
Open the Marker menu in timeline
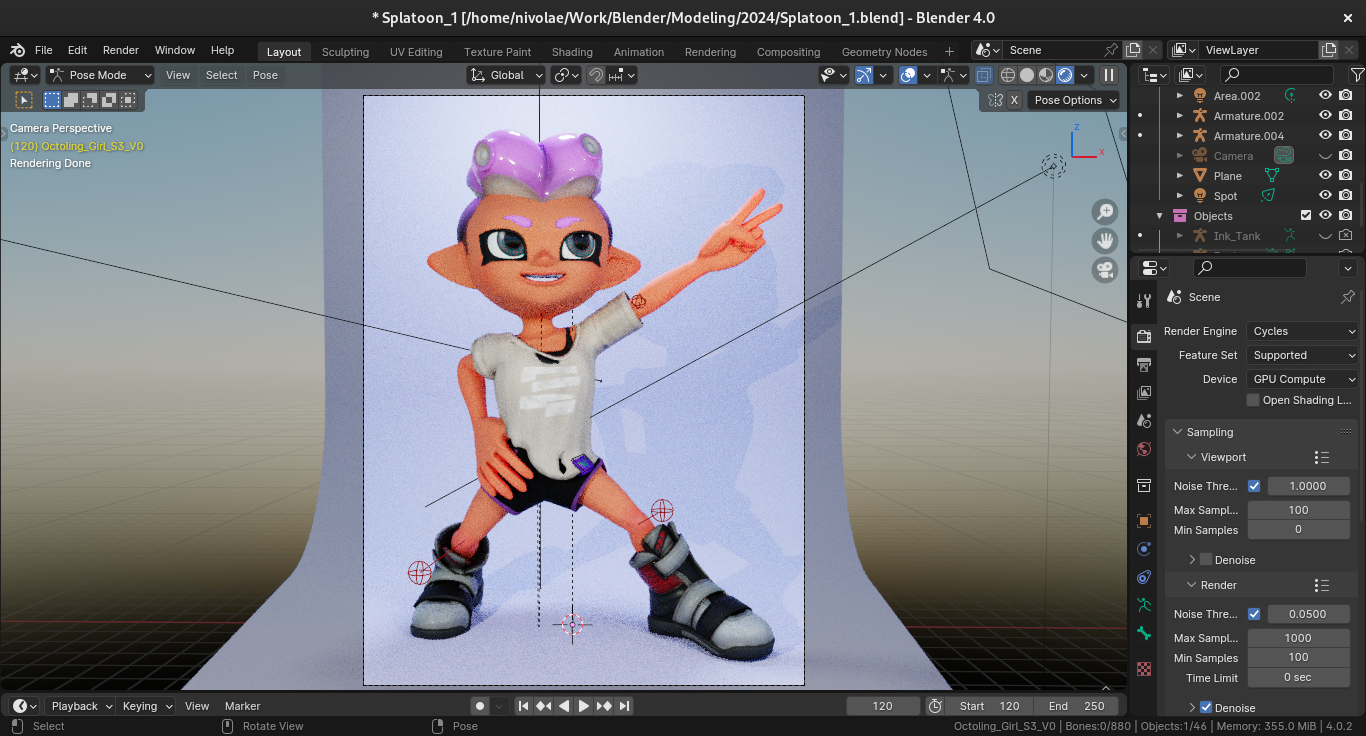point(242,706)
